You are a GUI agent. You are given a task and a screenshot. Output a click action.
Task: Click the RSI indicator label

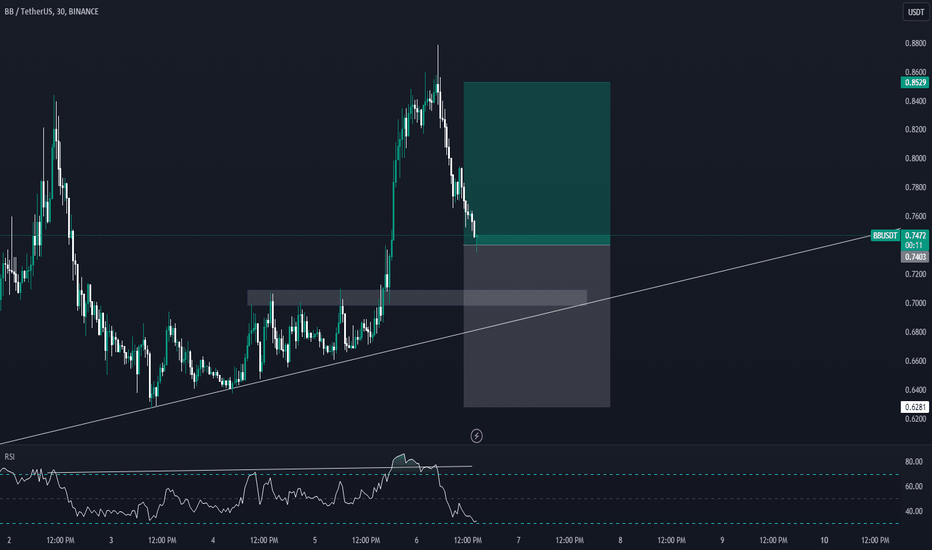10,457
